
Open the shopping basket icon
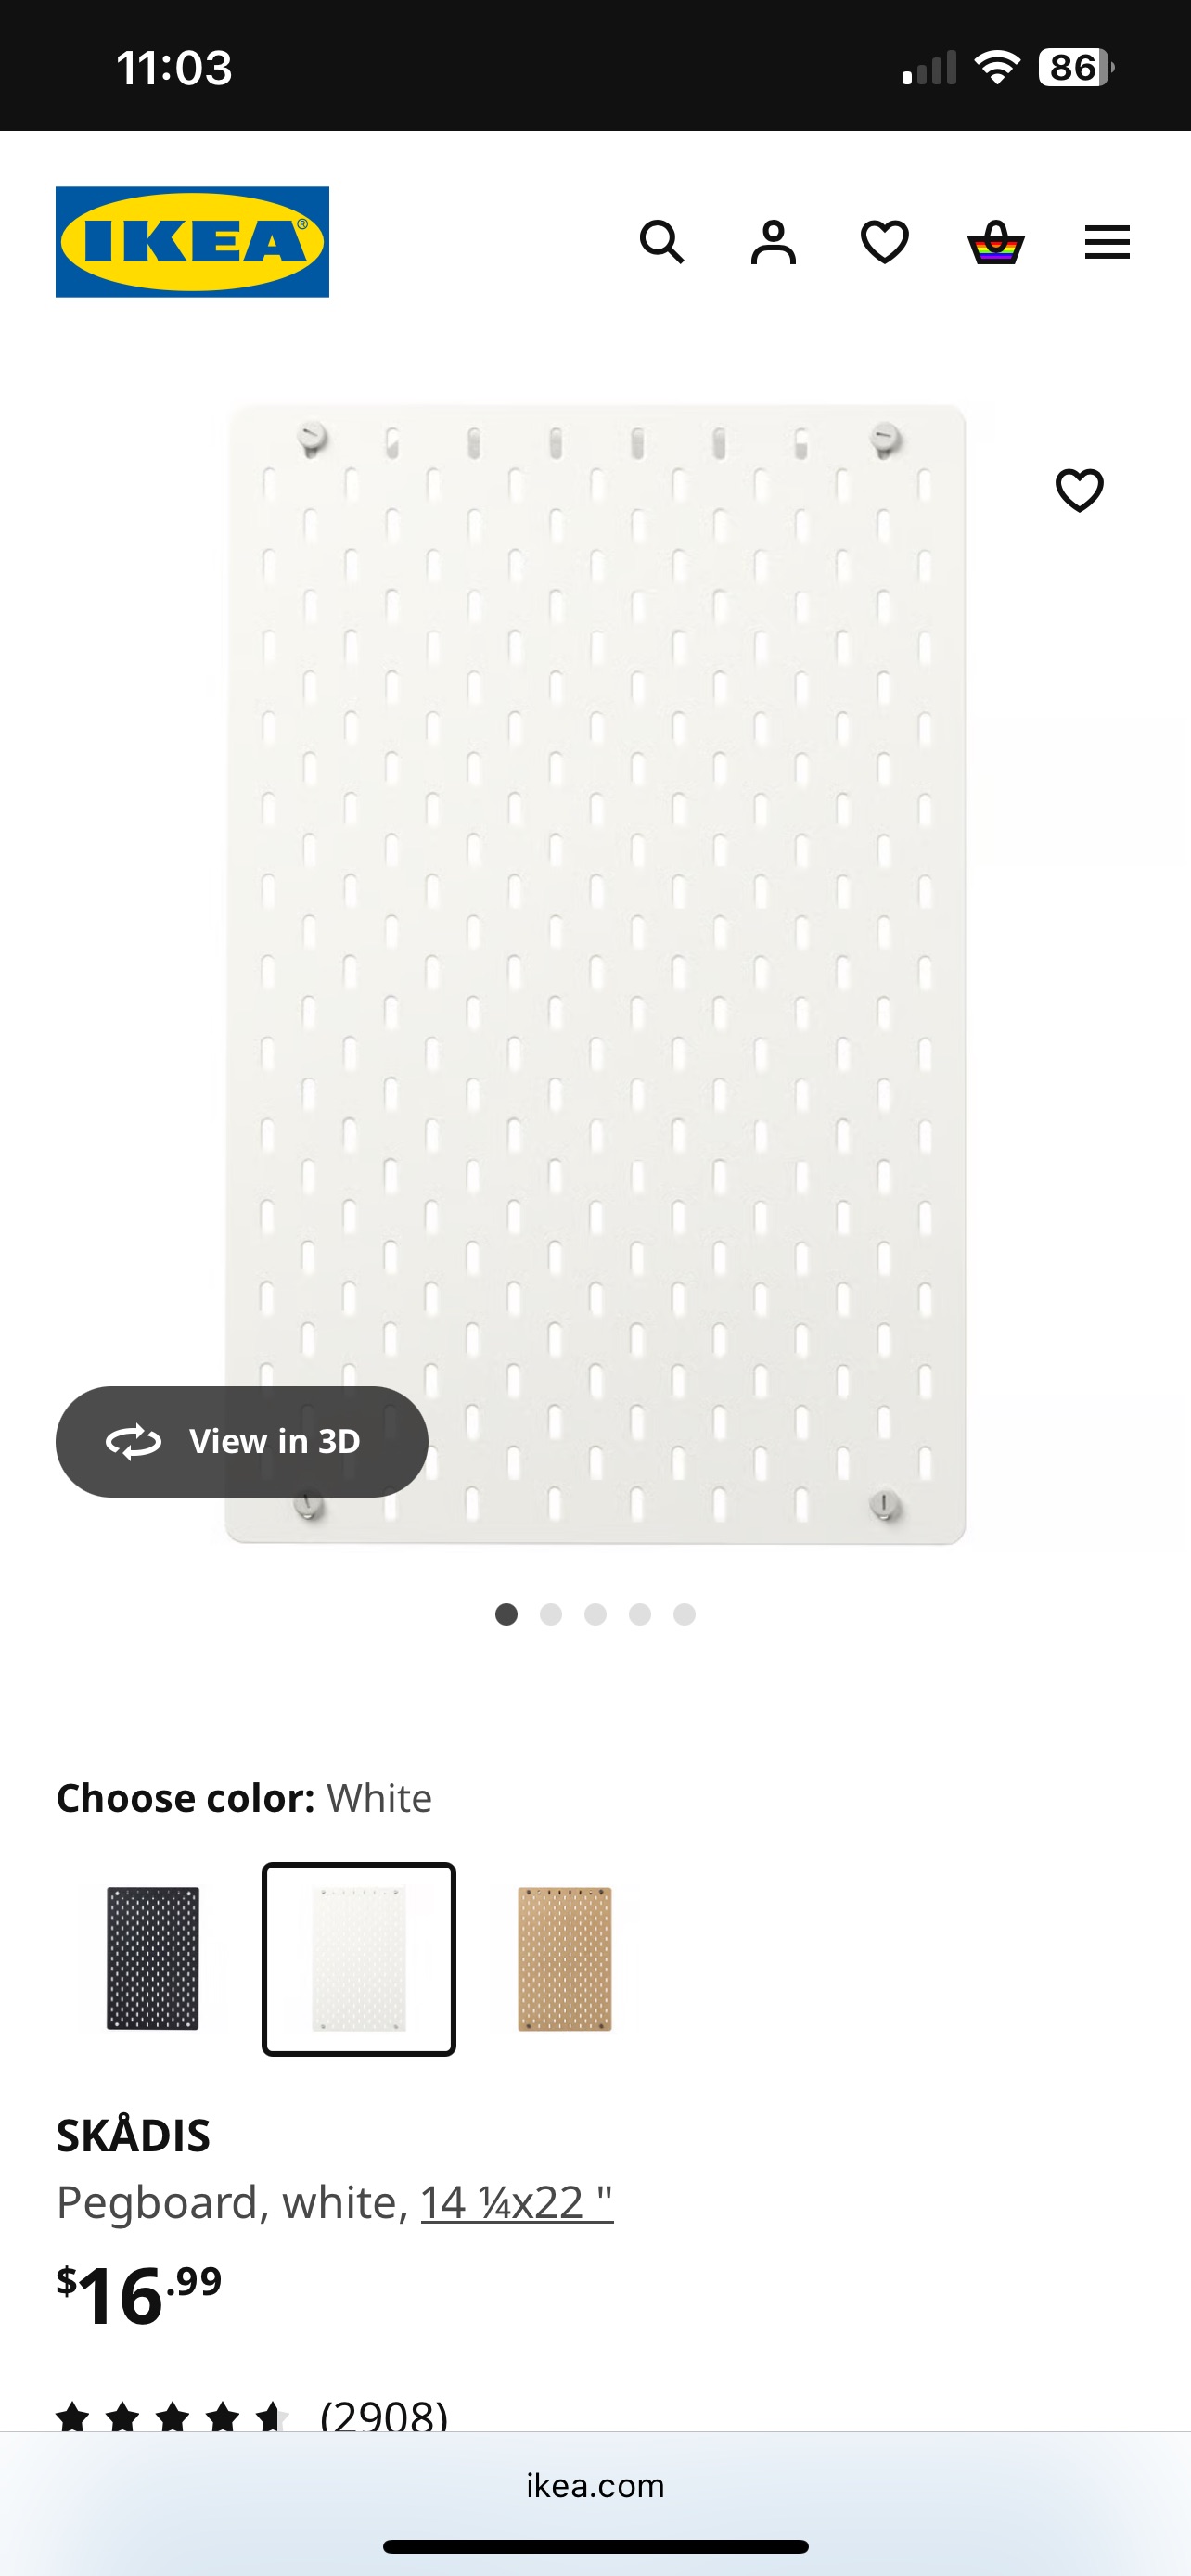(996, 242)
